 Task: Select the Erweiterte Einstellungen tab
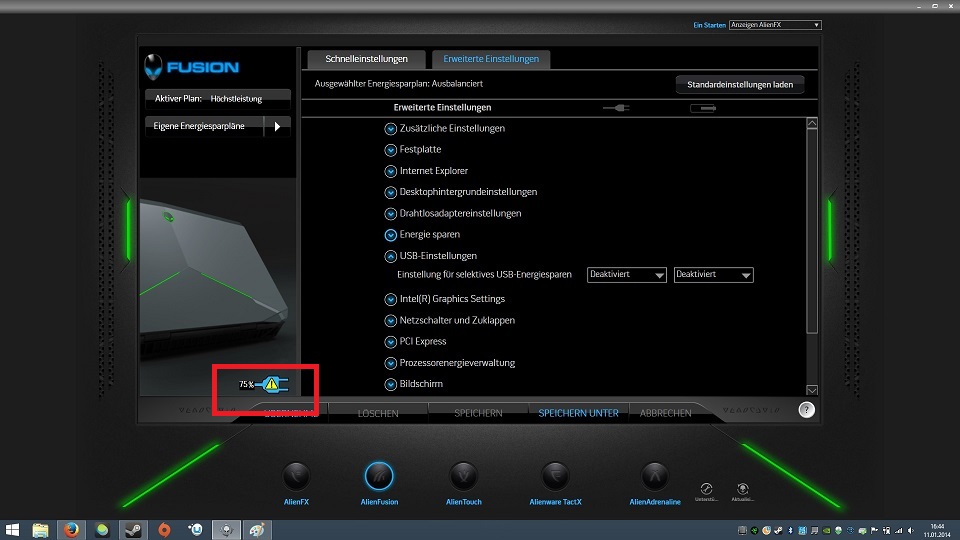coord(491,59)
